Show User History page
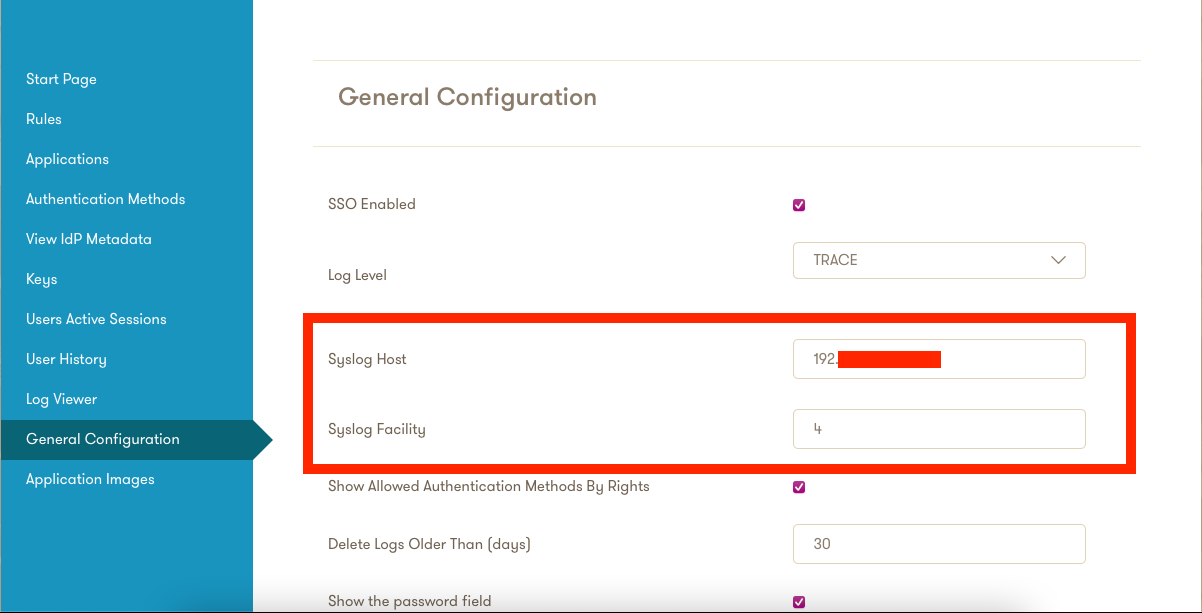Viewport: 1202px width, 613px height. 66,359
